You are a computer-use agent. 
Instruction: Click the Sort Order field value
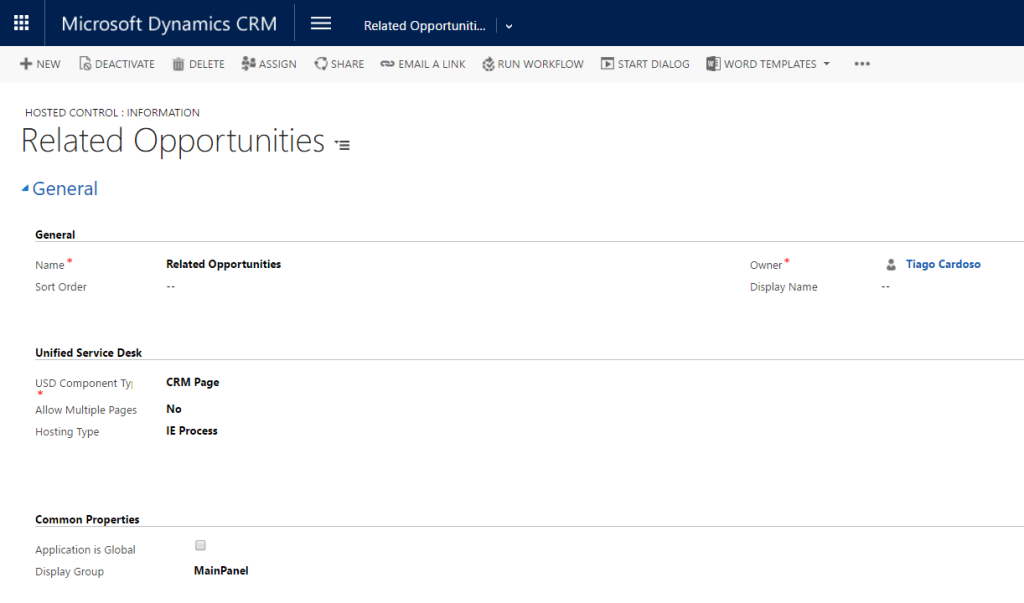171,287
